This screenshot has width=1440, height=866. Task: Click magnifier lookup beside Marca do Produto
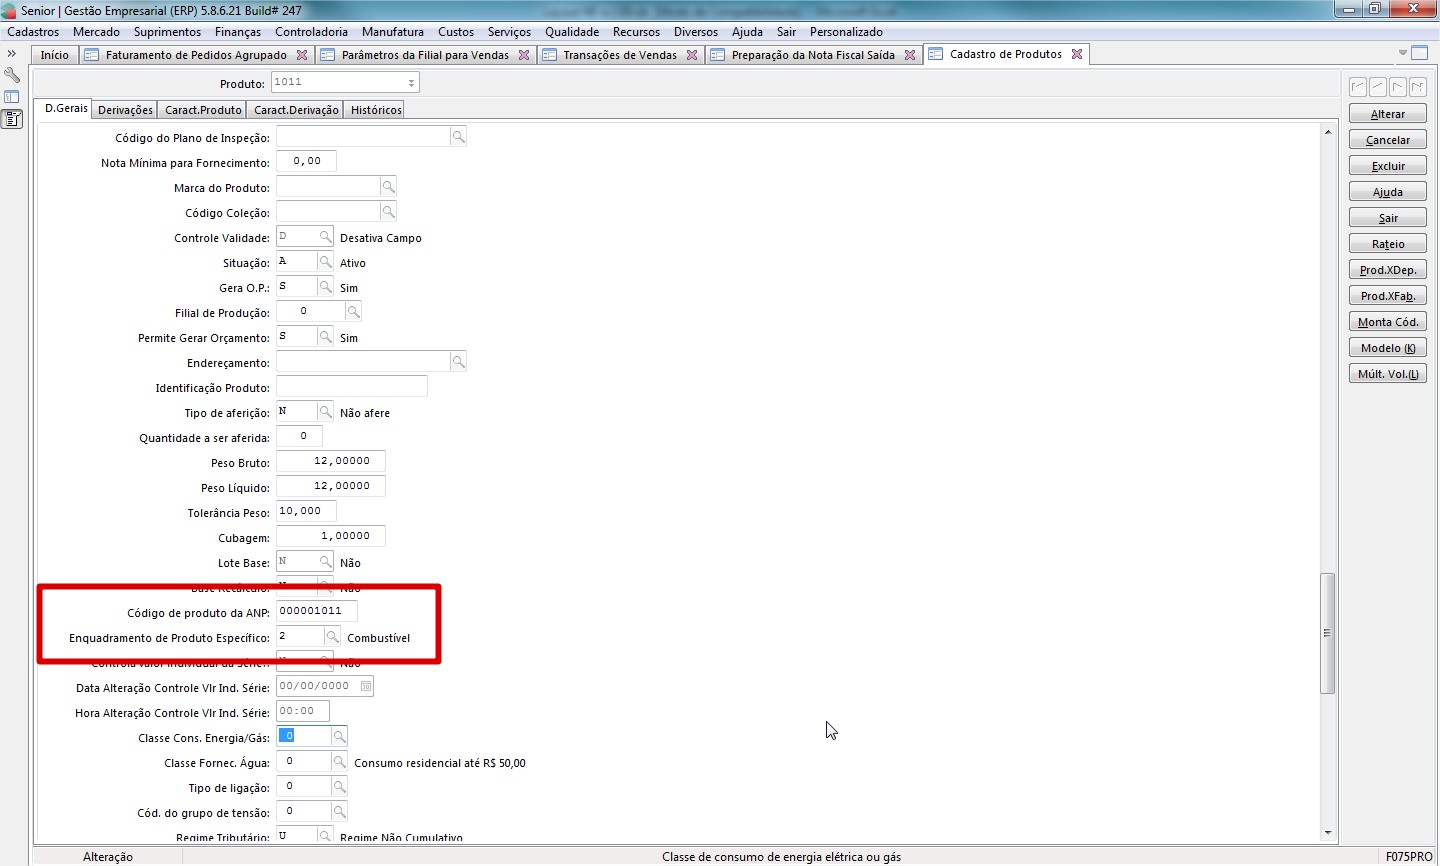388,187
